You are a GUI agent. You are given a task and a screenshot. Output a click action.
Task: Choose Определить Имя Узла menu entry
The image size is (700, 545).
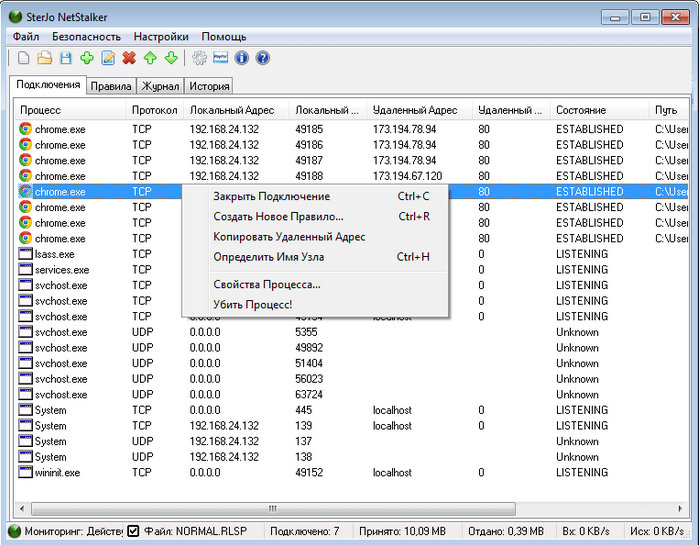[x=315, y=257]
